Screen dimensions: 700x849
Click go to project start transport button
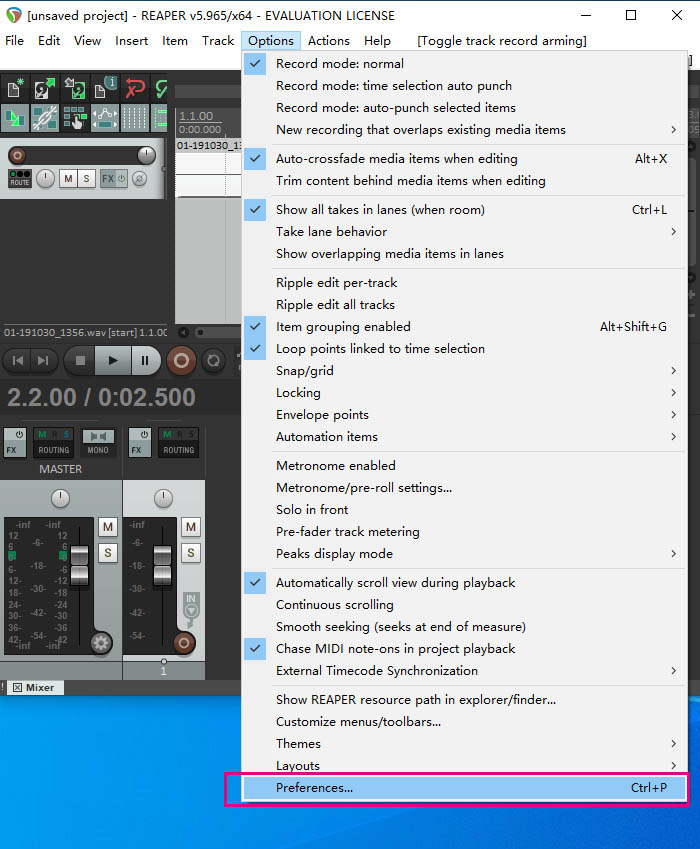(18, 361)
